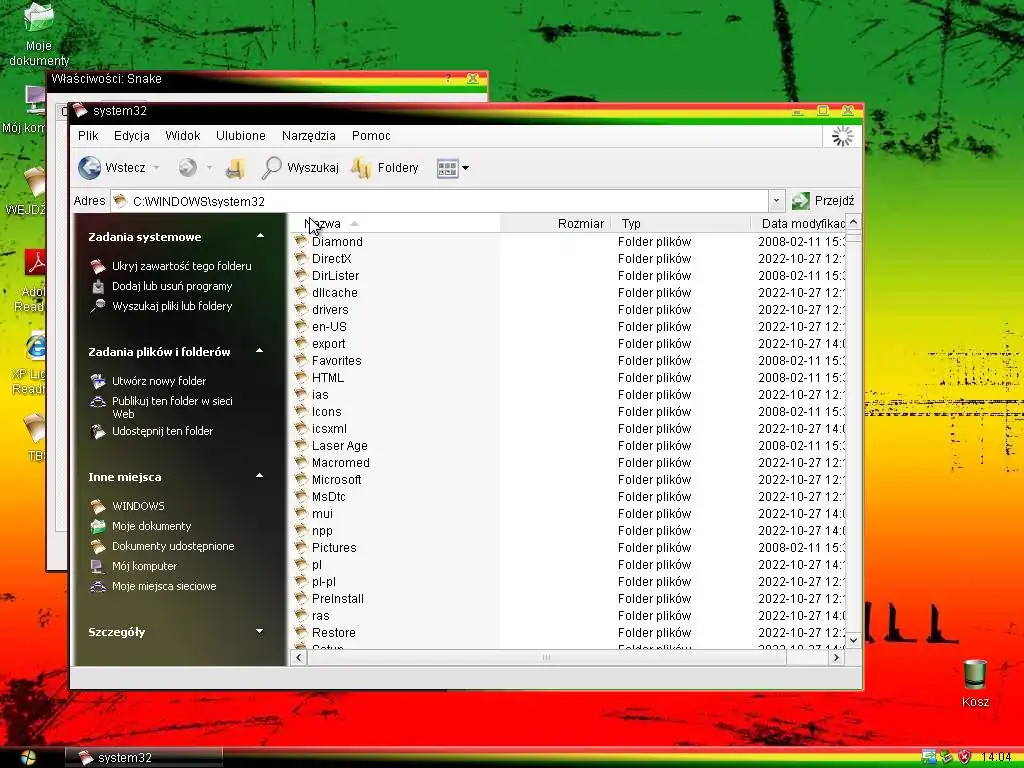Screen dimensions: 1024x768
Task: Click folder icon next to Restore
Action: (300, 632)
